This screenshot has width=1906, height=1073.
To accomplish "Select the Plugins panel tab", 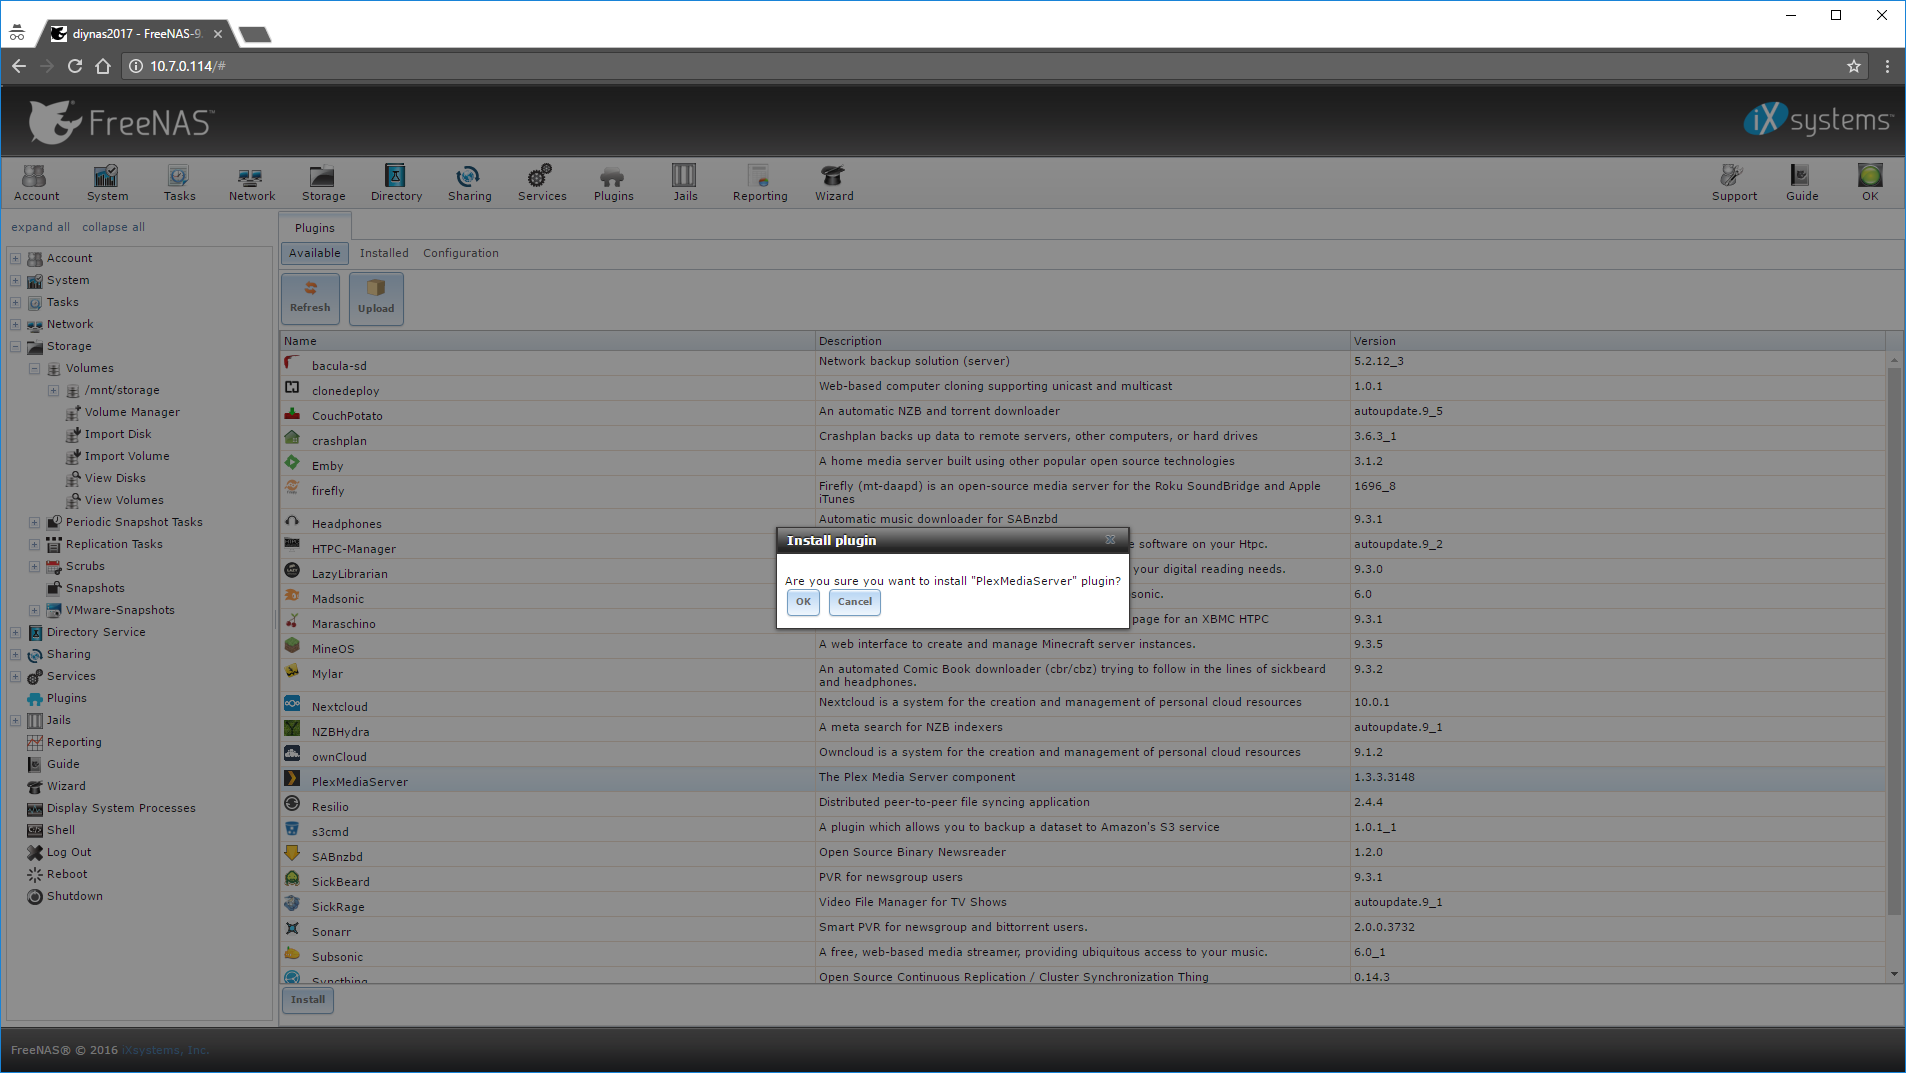I will tap(315, 228).
